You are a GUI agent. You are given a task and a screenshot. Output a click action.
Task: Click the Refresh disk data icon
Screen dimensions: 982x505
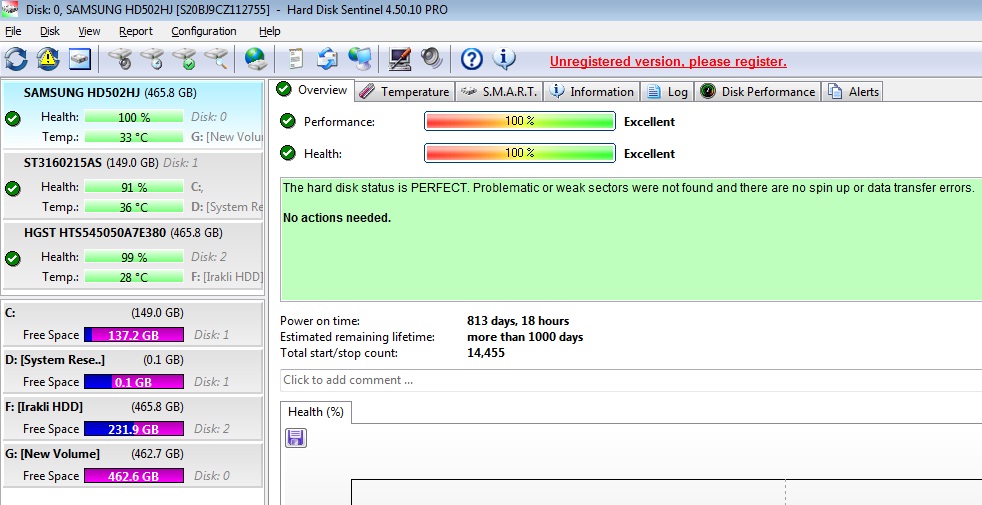coord(16,59)
